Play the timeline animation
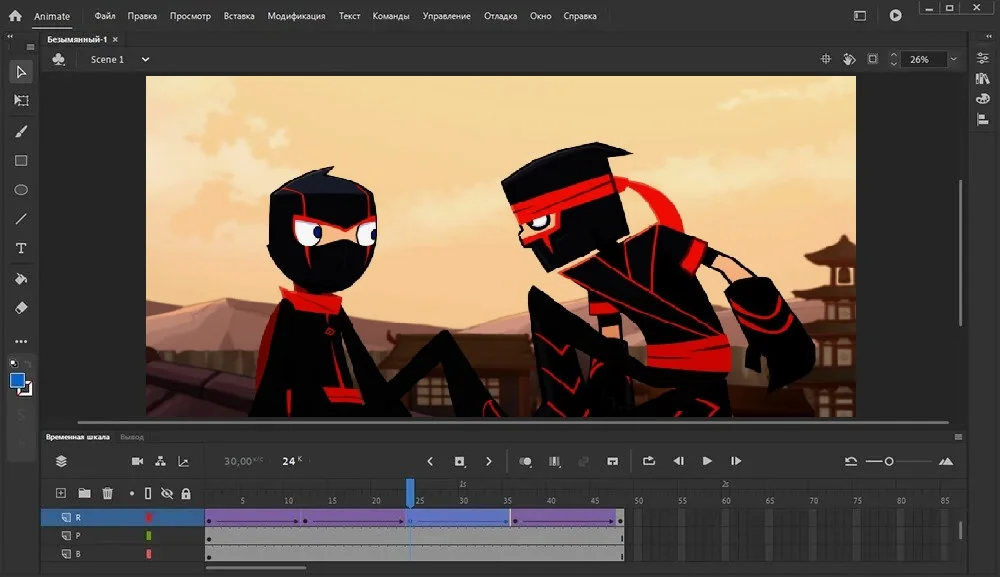1000x577 pixels. [707, 461]
